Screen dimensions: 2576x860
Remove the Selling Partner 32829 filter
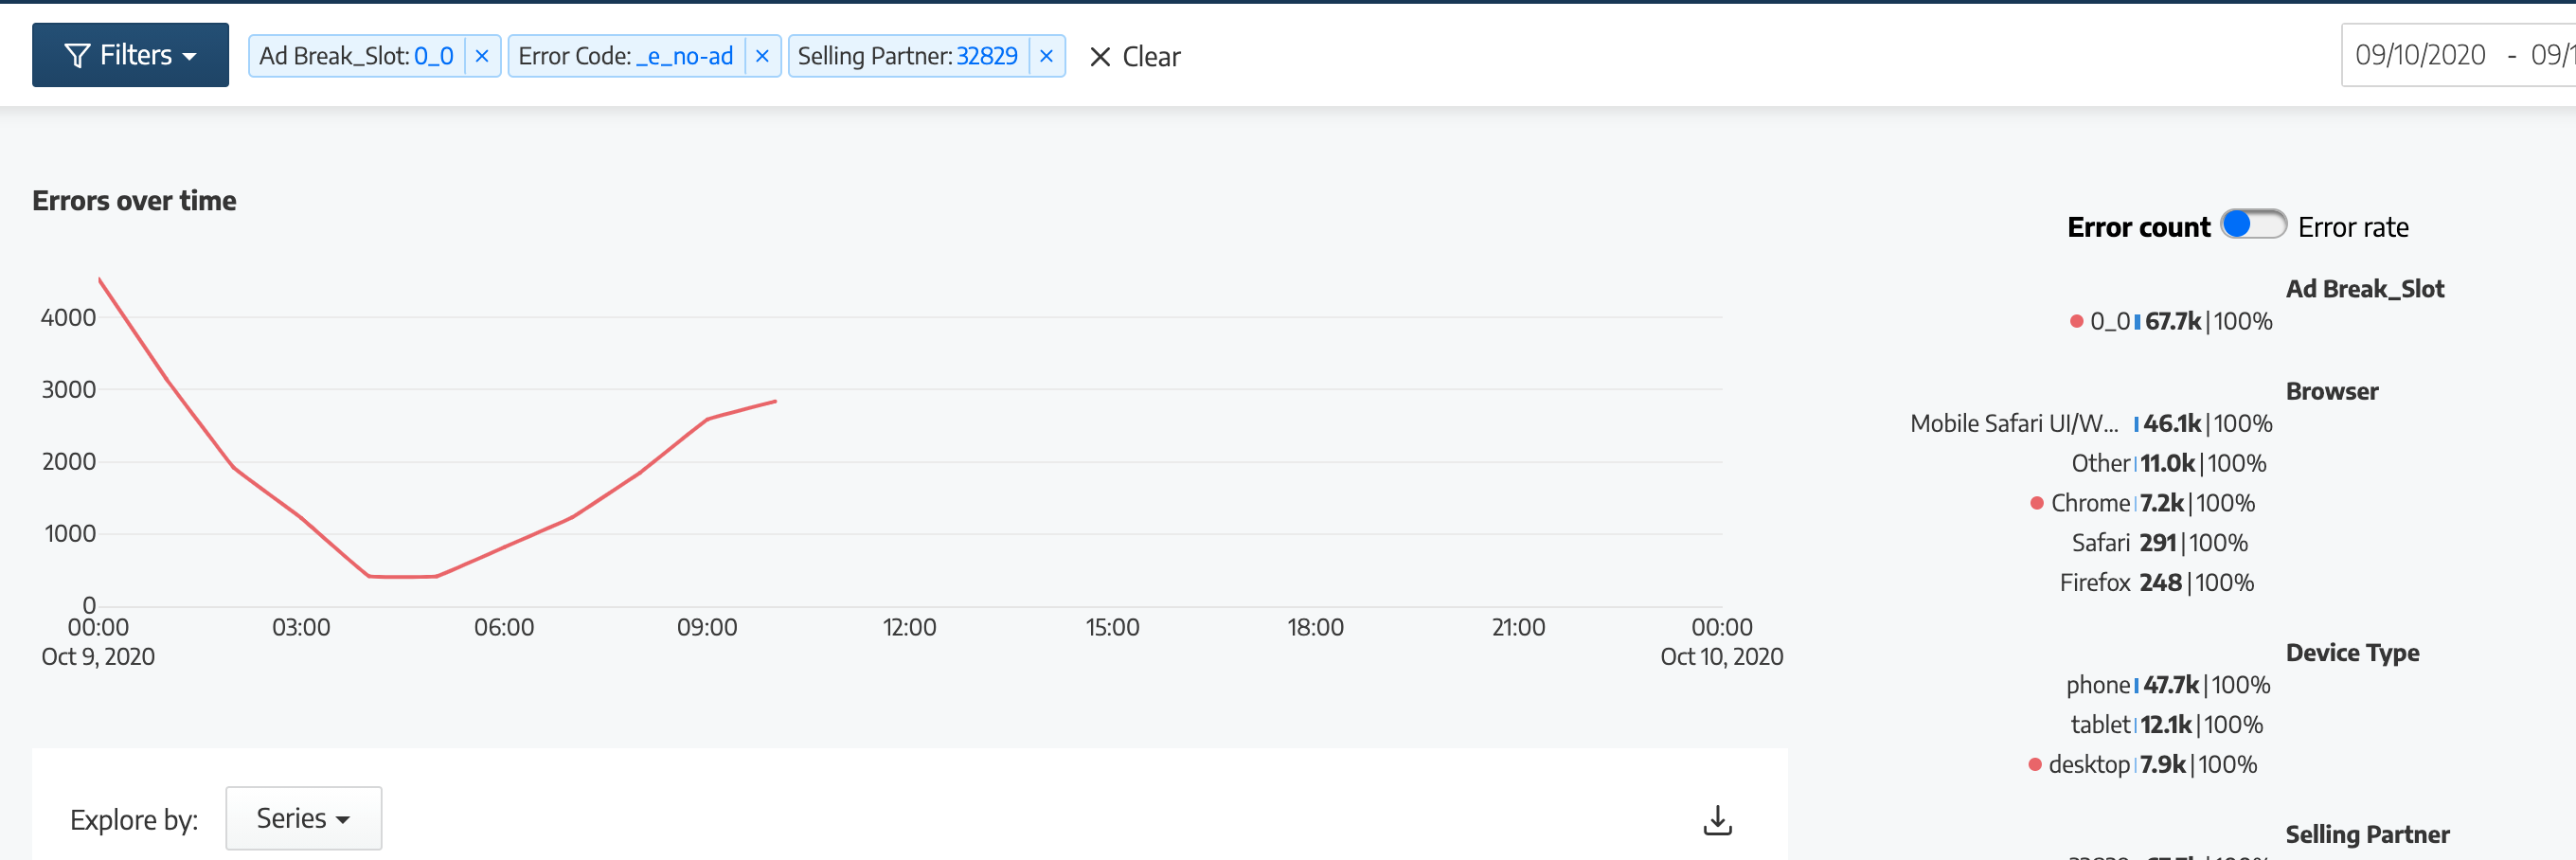tap(1046, 56)
